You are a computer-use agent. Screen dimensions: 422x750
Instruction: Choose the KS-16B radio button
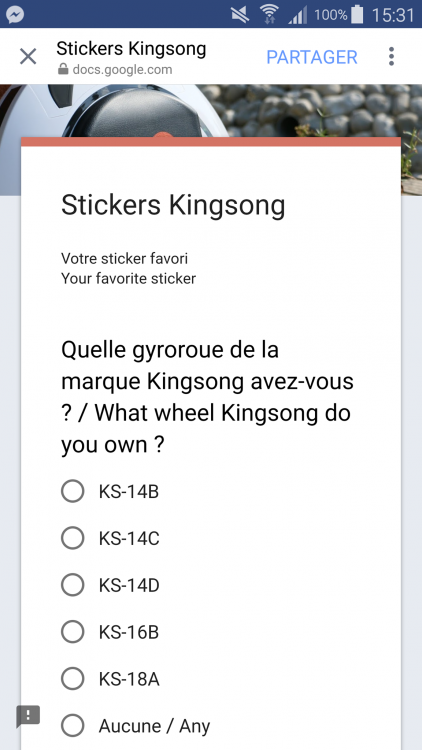click(x=73, y=632)
